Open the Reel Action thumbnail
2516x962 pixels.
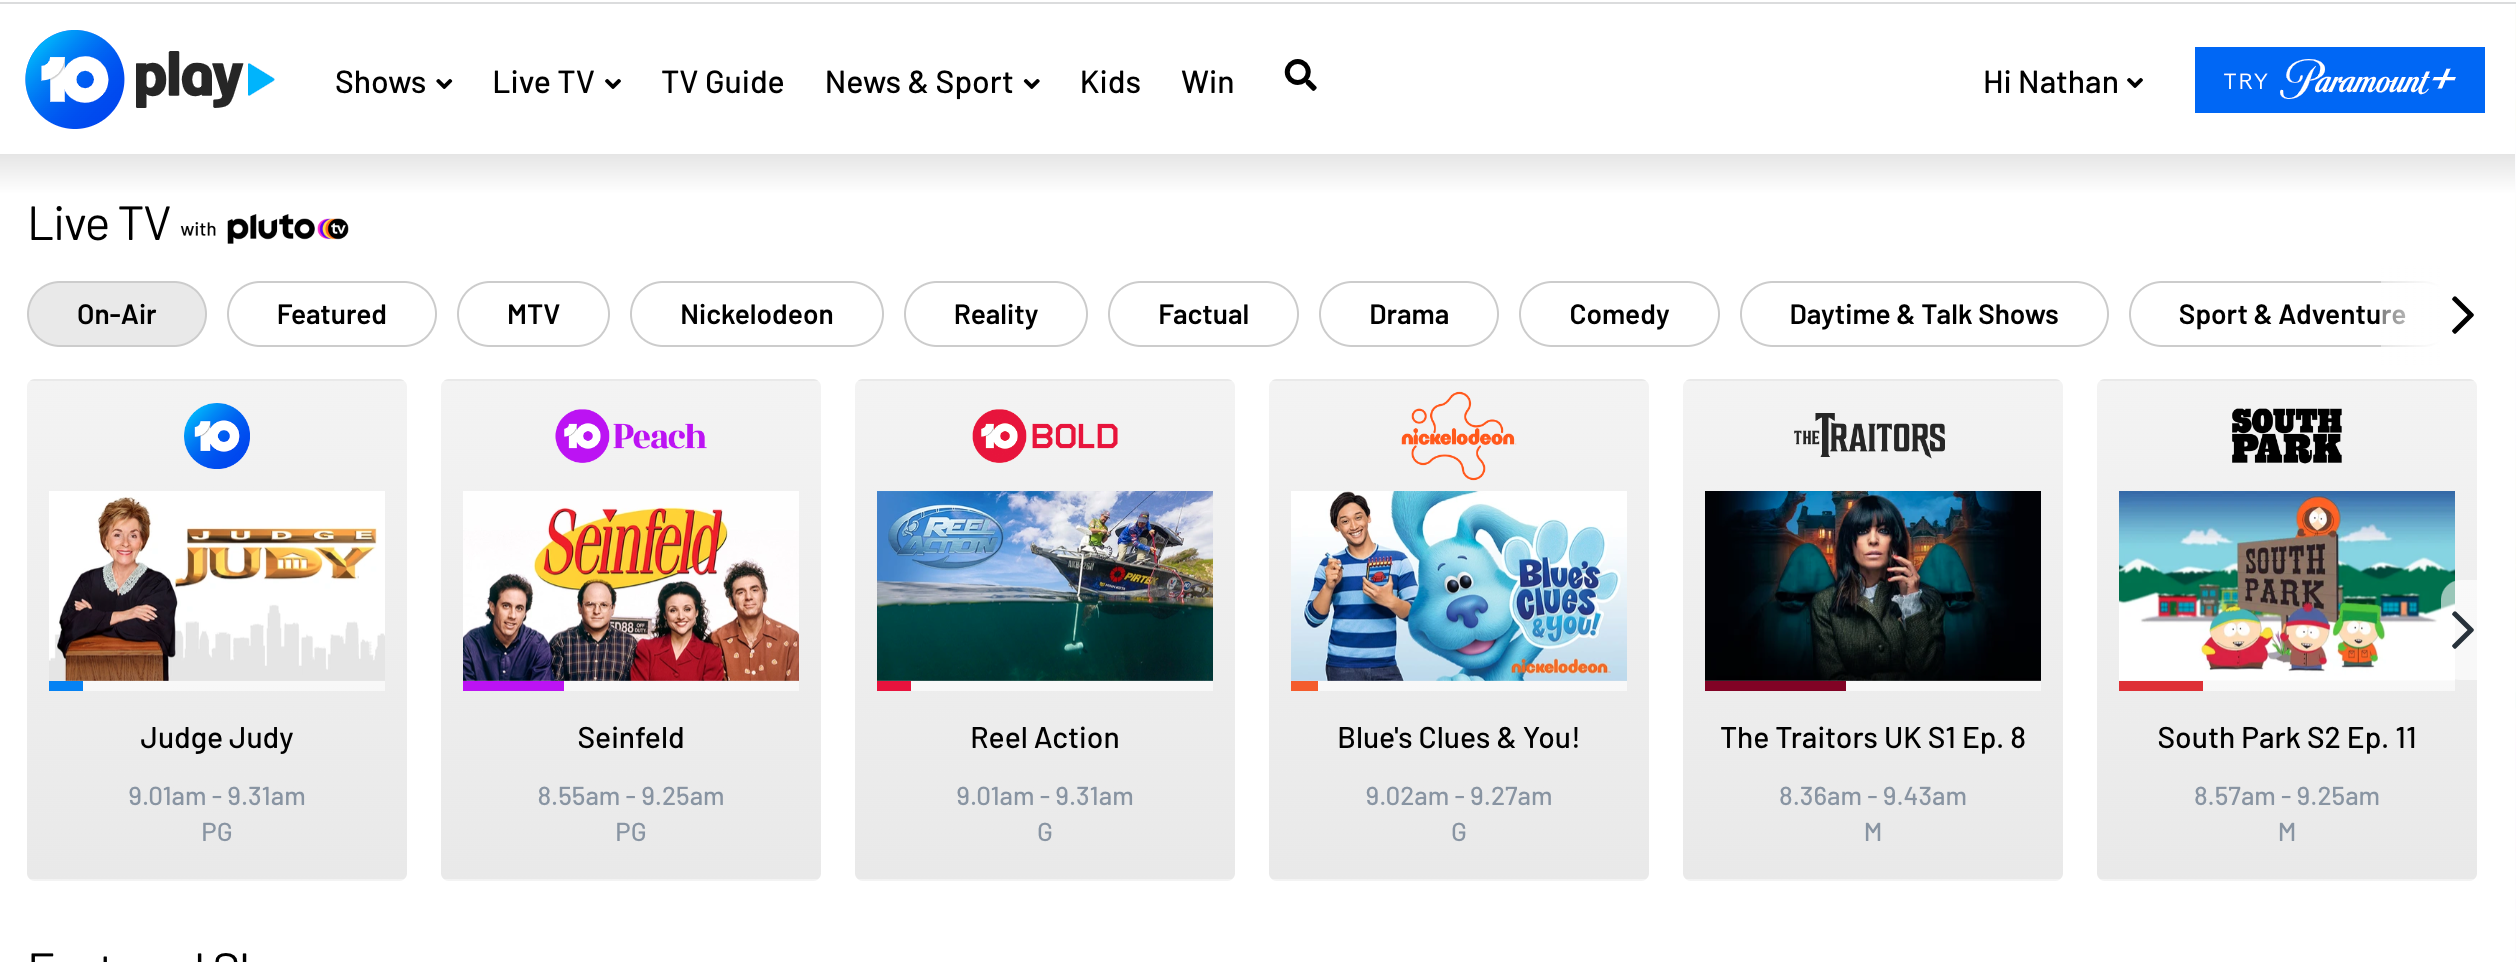(x=1045, y=586)
